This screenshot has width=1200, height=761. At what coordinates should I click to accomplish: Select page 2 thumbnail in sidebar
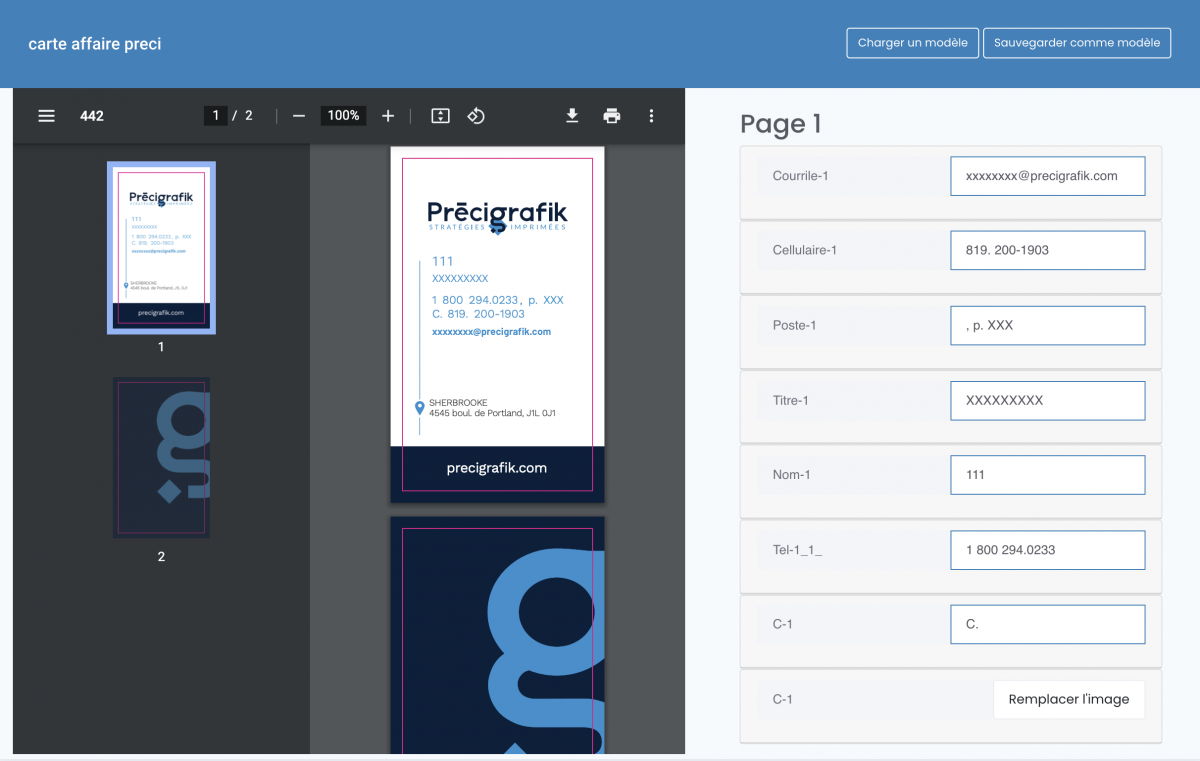[161, 458]
